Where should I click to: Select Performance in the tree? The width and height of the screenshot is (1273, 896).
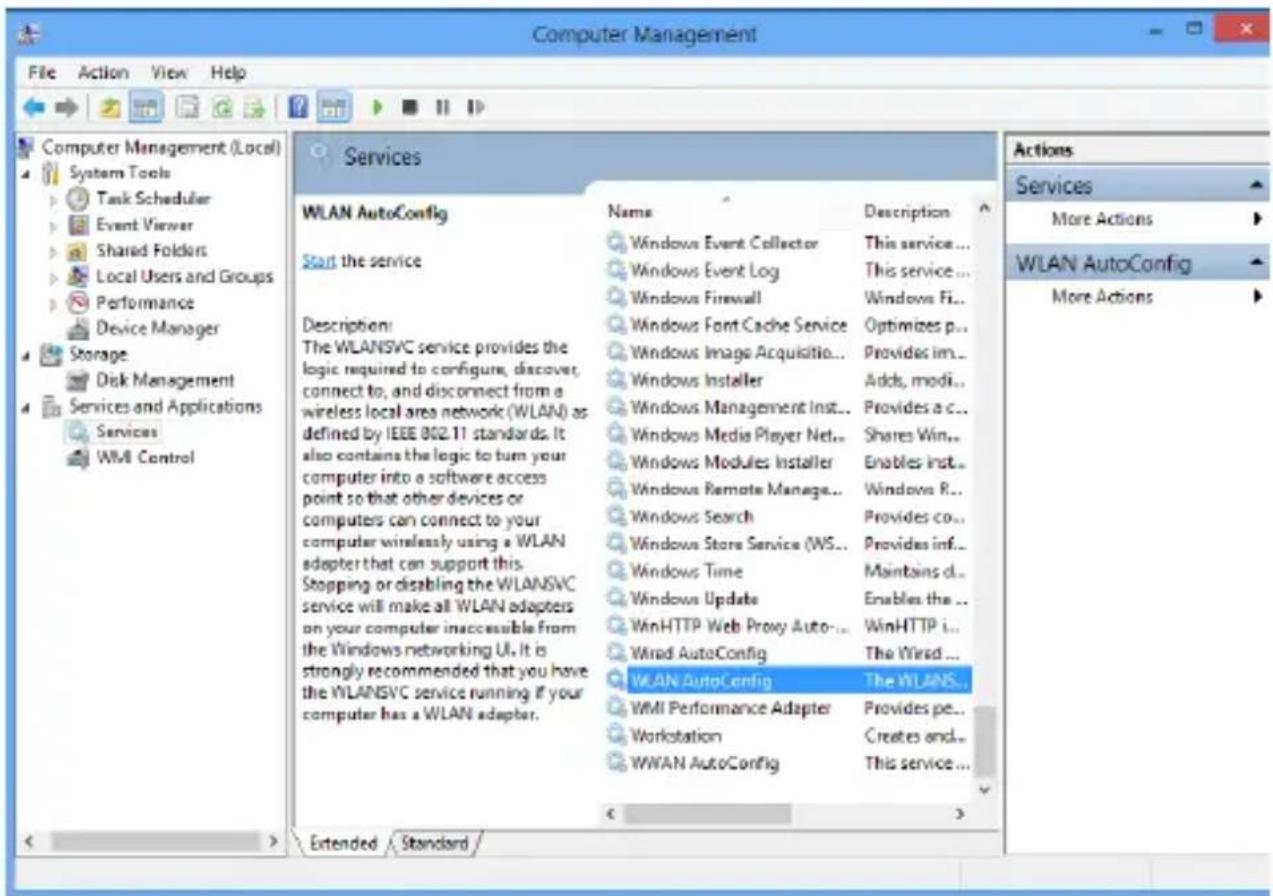tap(145, 302)
